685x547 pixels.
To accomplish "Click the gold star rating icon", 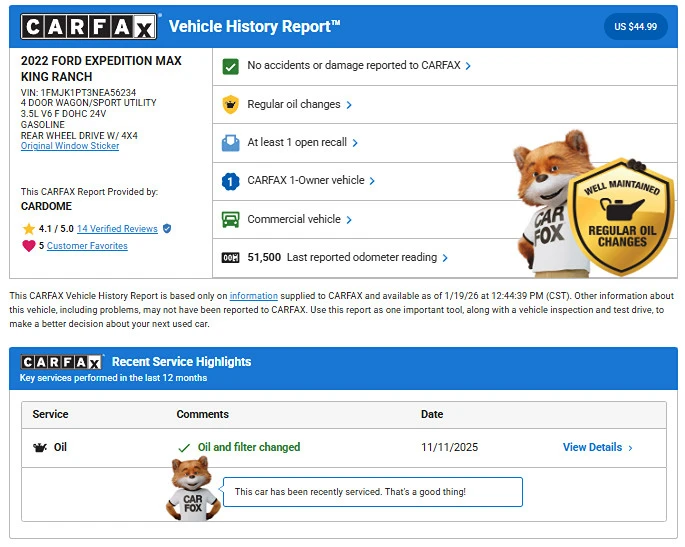I will coord(29,228).
